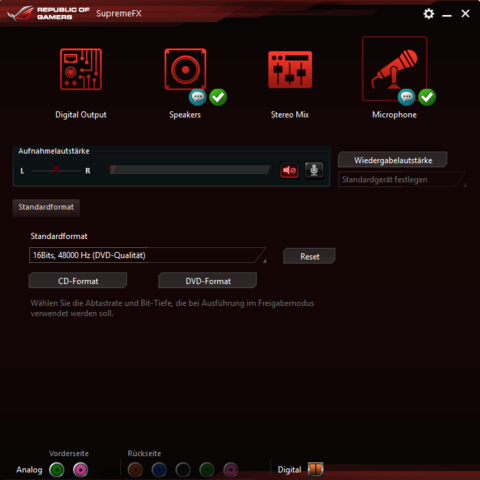
Task: Click the Reset button
Action: (x=309, y=256)
